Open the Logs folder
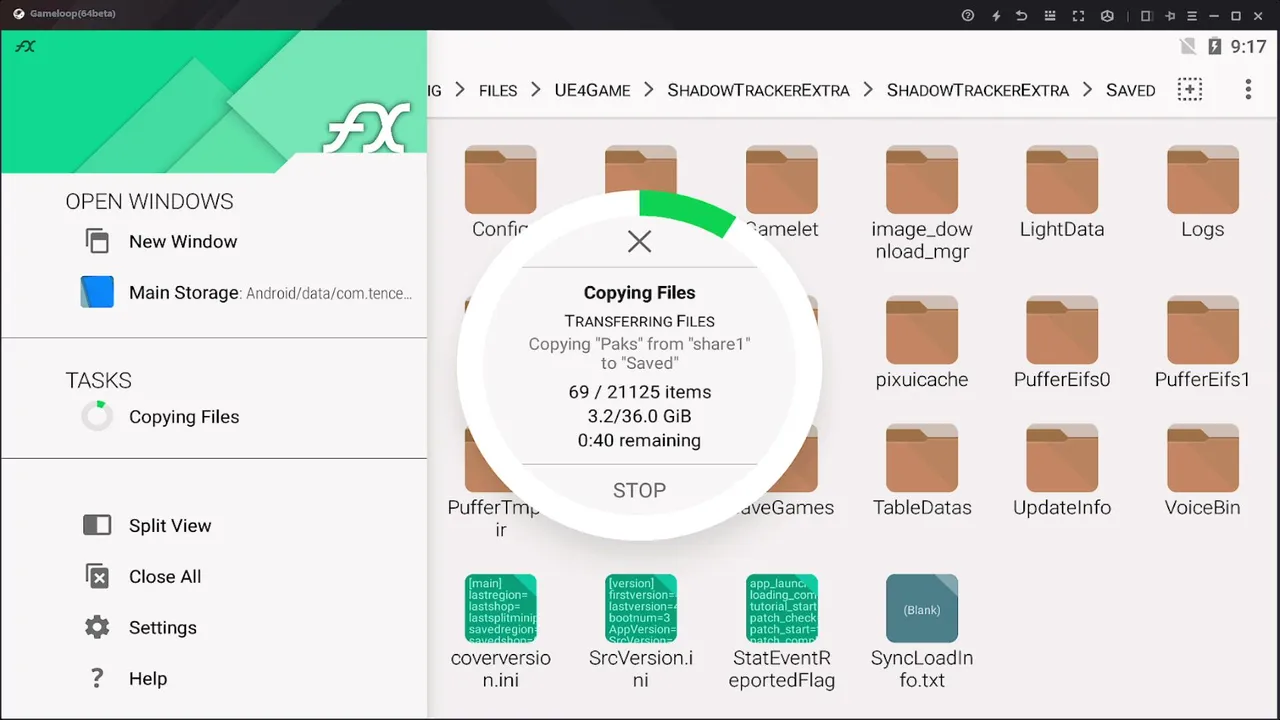Screen dimensions: 1280x720 click(x=1202, y=193)
